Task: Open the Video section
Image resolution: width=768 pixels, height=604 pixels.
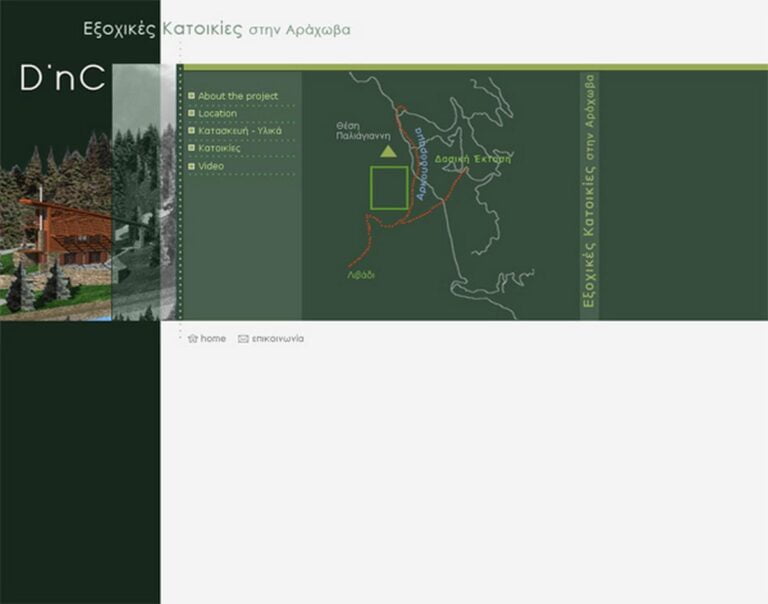Action: click(210, 166)
